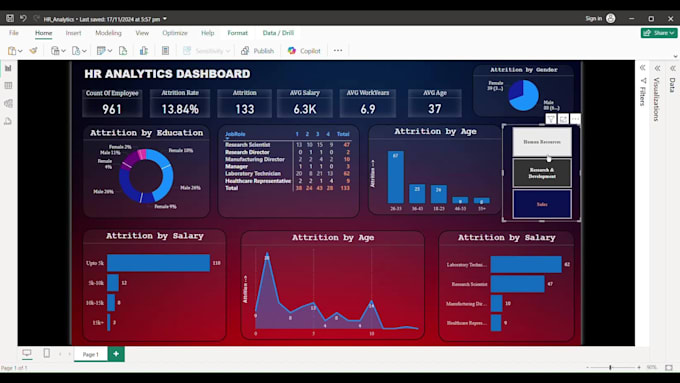Click the Attrition Rate 13.84% card

pyautogui.click(x=180, y=103)
